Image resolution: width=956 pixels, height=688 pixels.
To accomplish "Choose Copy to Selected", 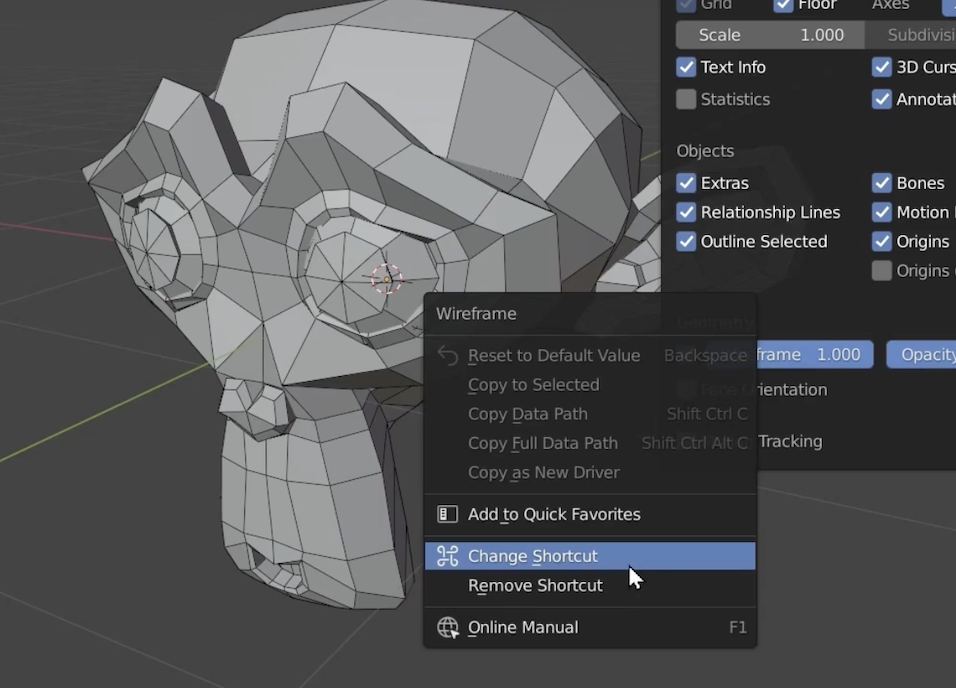I will point(590,385).
